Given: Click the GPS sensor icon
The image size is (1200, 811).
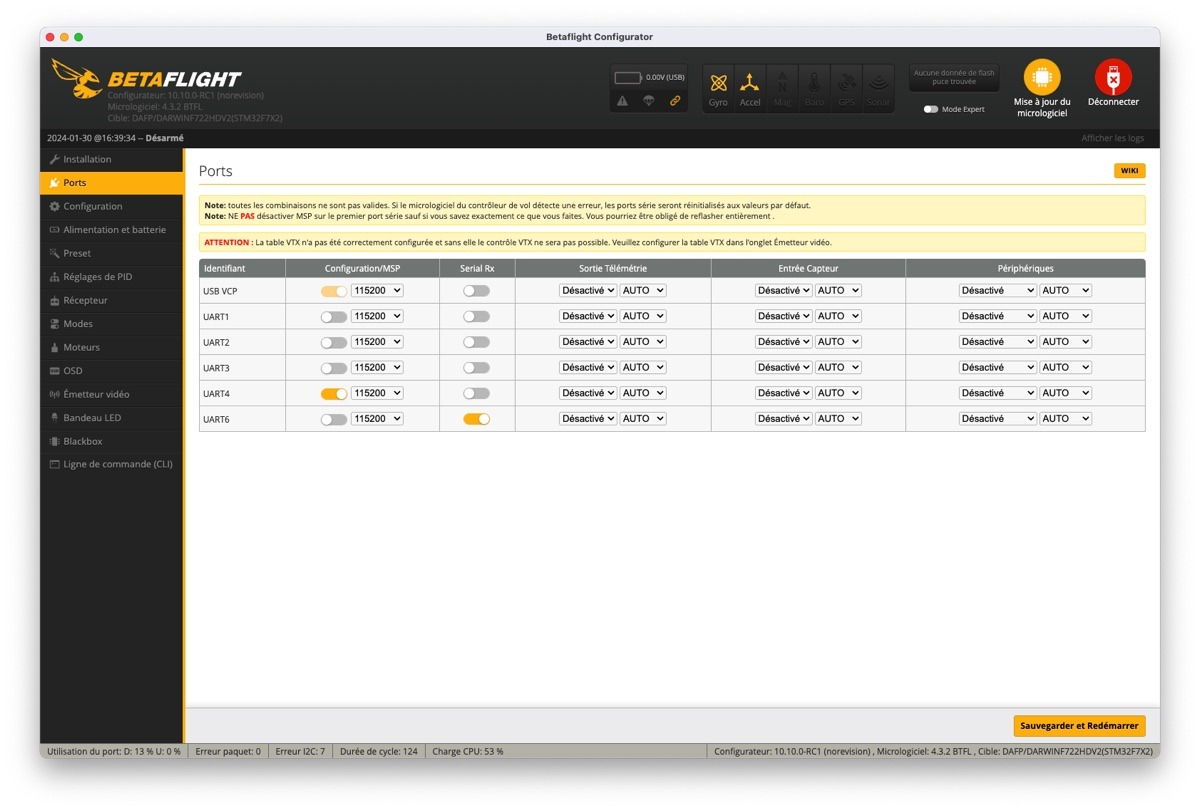Looking at the screenshot, I should [x=846, y=84].
